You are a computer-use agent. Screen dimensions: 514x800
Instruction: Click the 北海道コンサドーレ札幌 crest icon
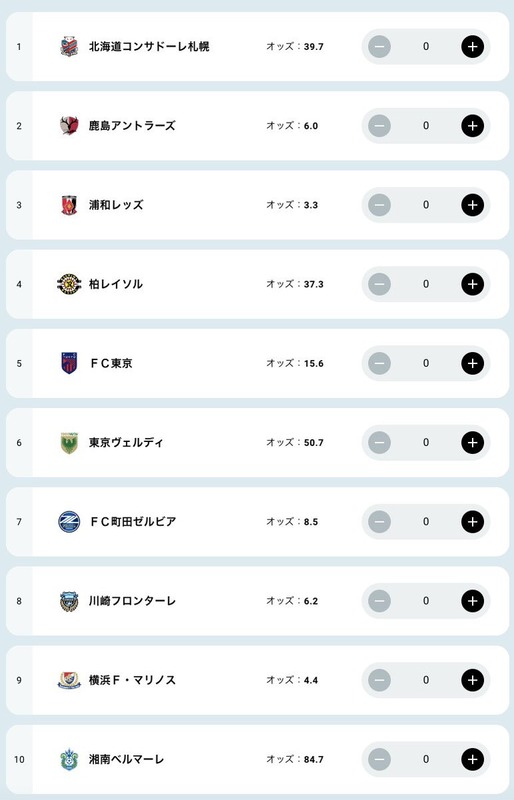(69, 46)
